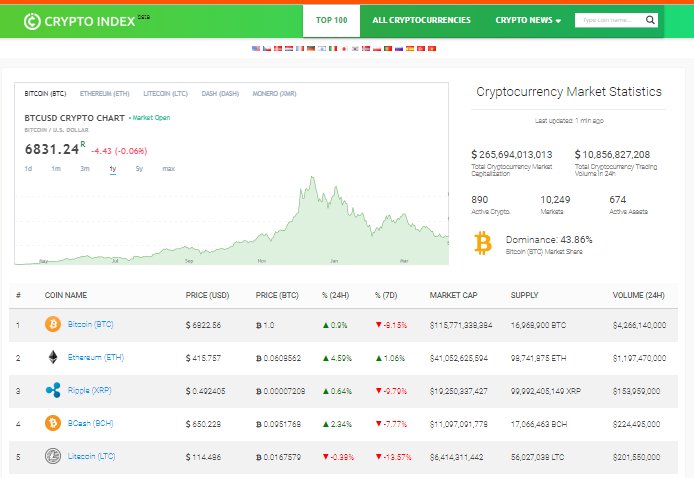Screen dimensions: 694x478
Task: Set chart range to 1m
Action: (56, 169)
